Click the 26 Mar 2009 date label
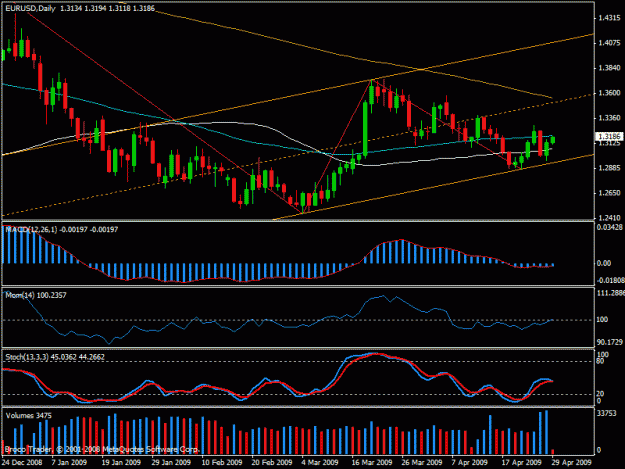Viewport: 625px width, 469px height. [x=422, y=462]
